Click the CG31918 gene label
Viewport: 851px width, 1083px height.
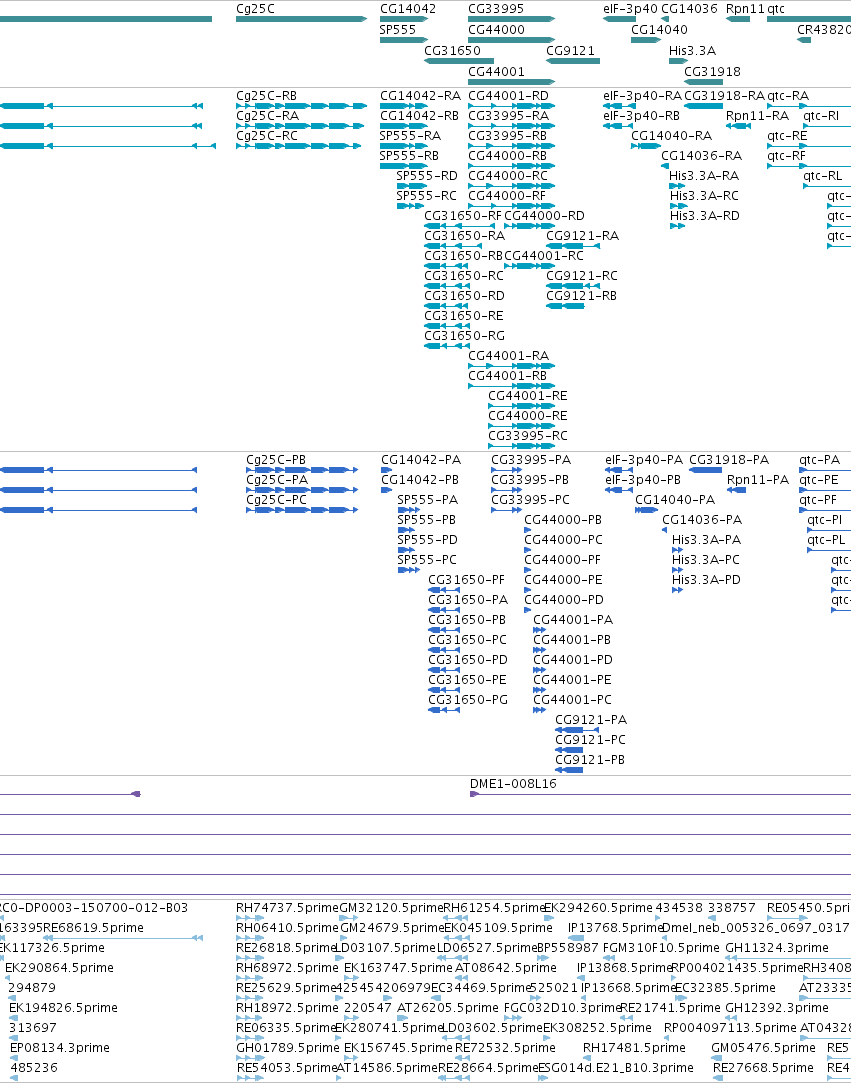(x=712, y=71)
